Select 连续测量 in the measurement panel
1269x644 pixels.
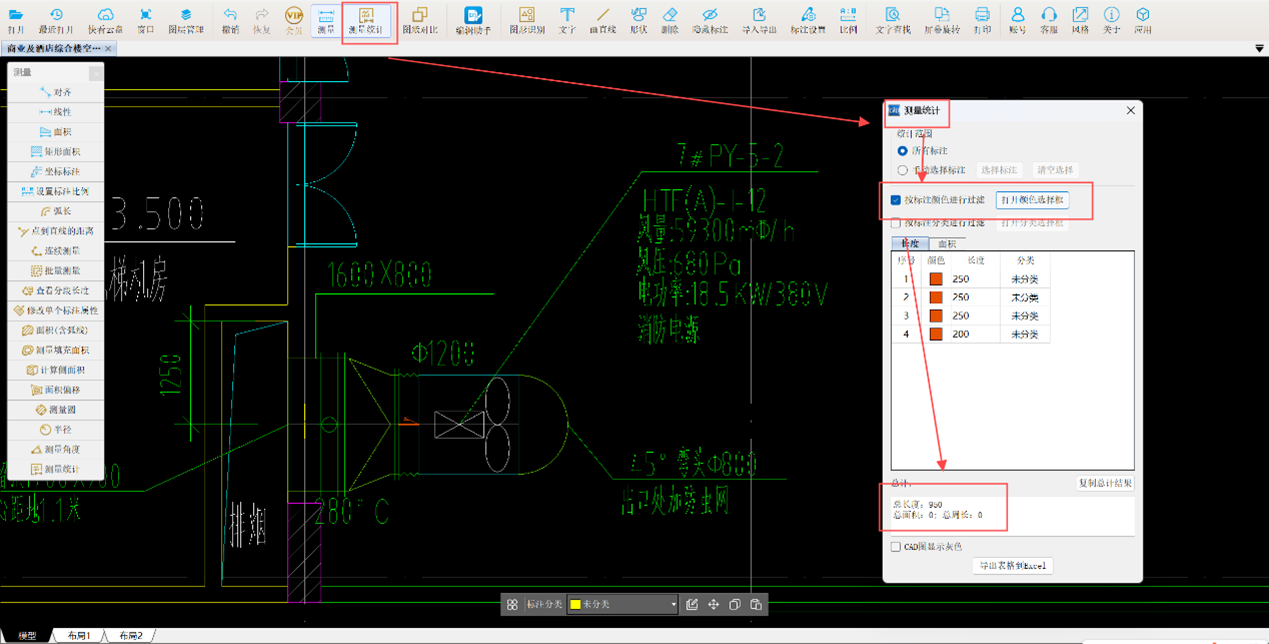pyautogui.click(x=55, y=251)
